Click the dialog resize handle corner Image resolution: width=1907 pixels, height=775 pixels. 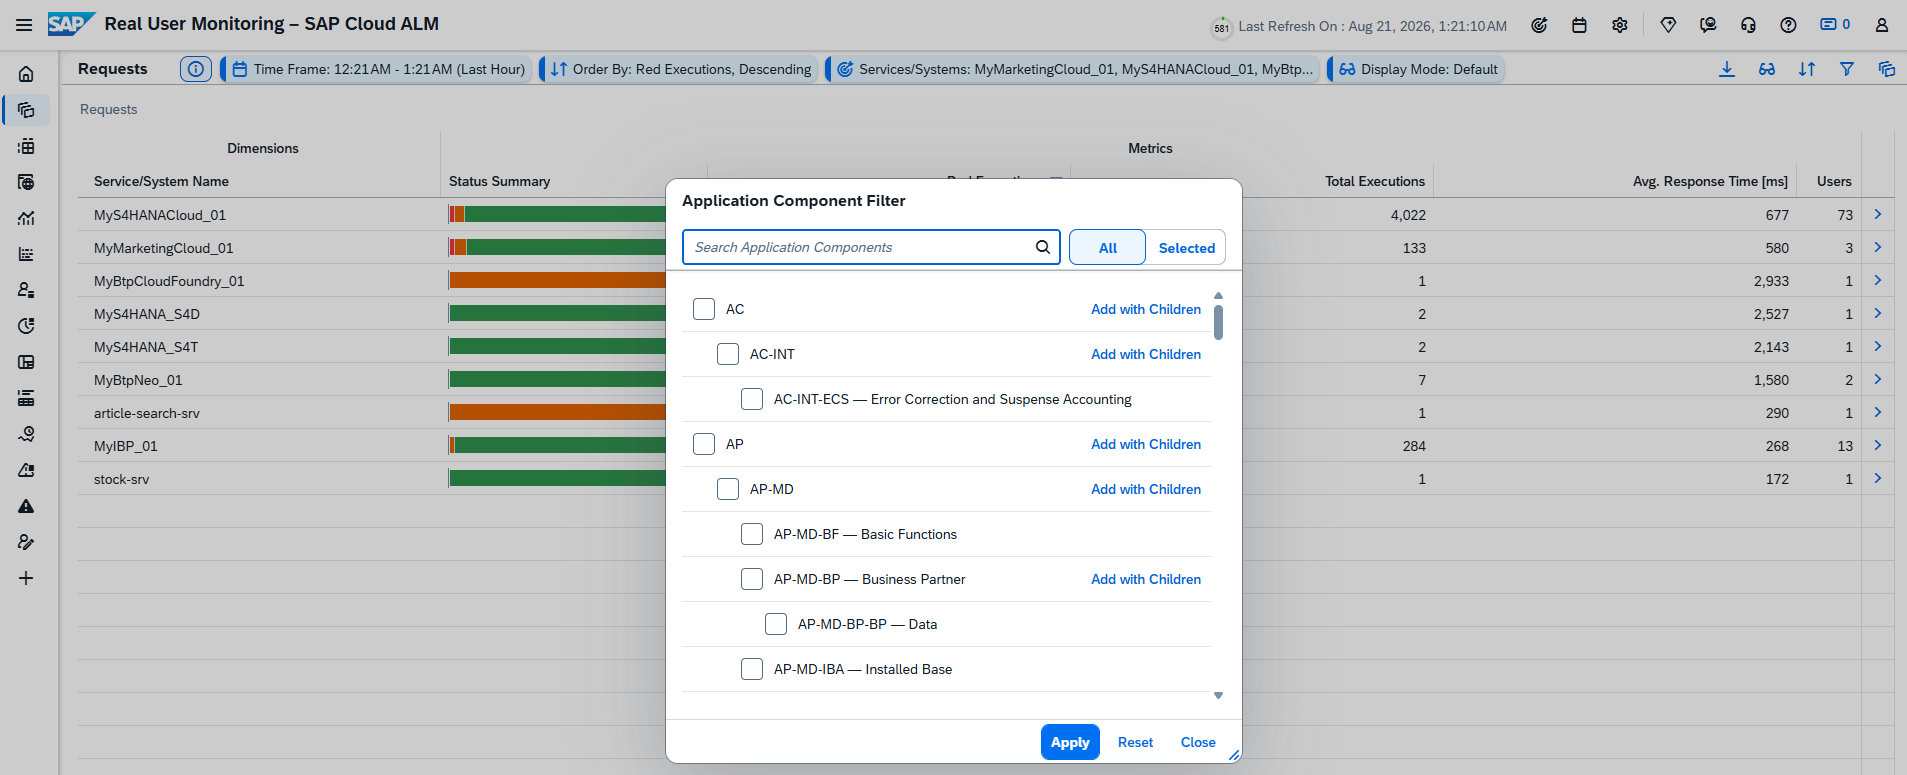tap(1234, 756)
